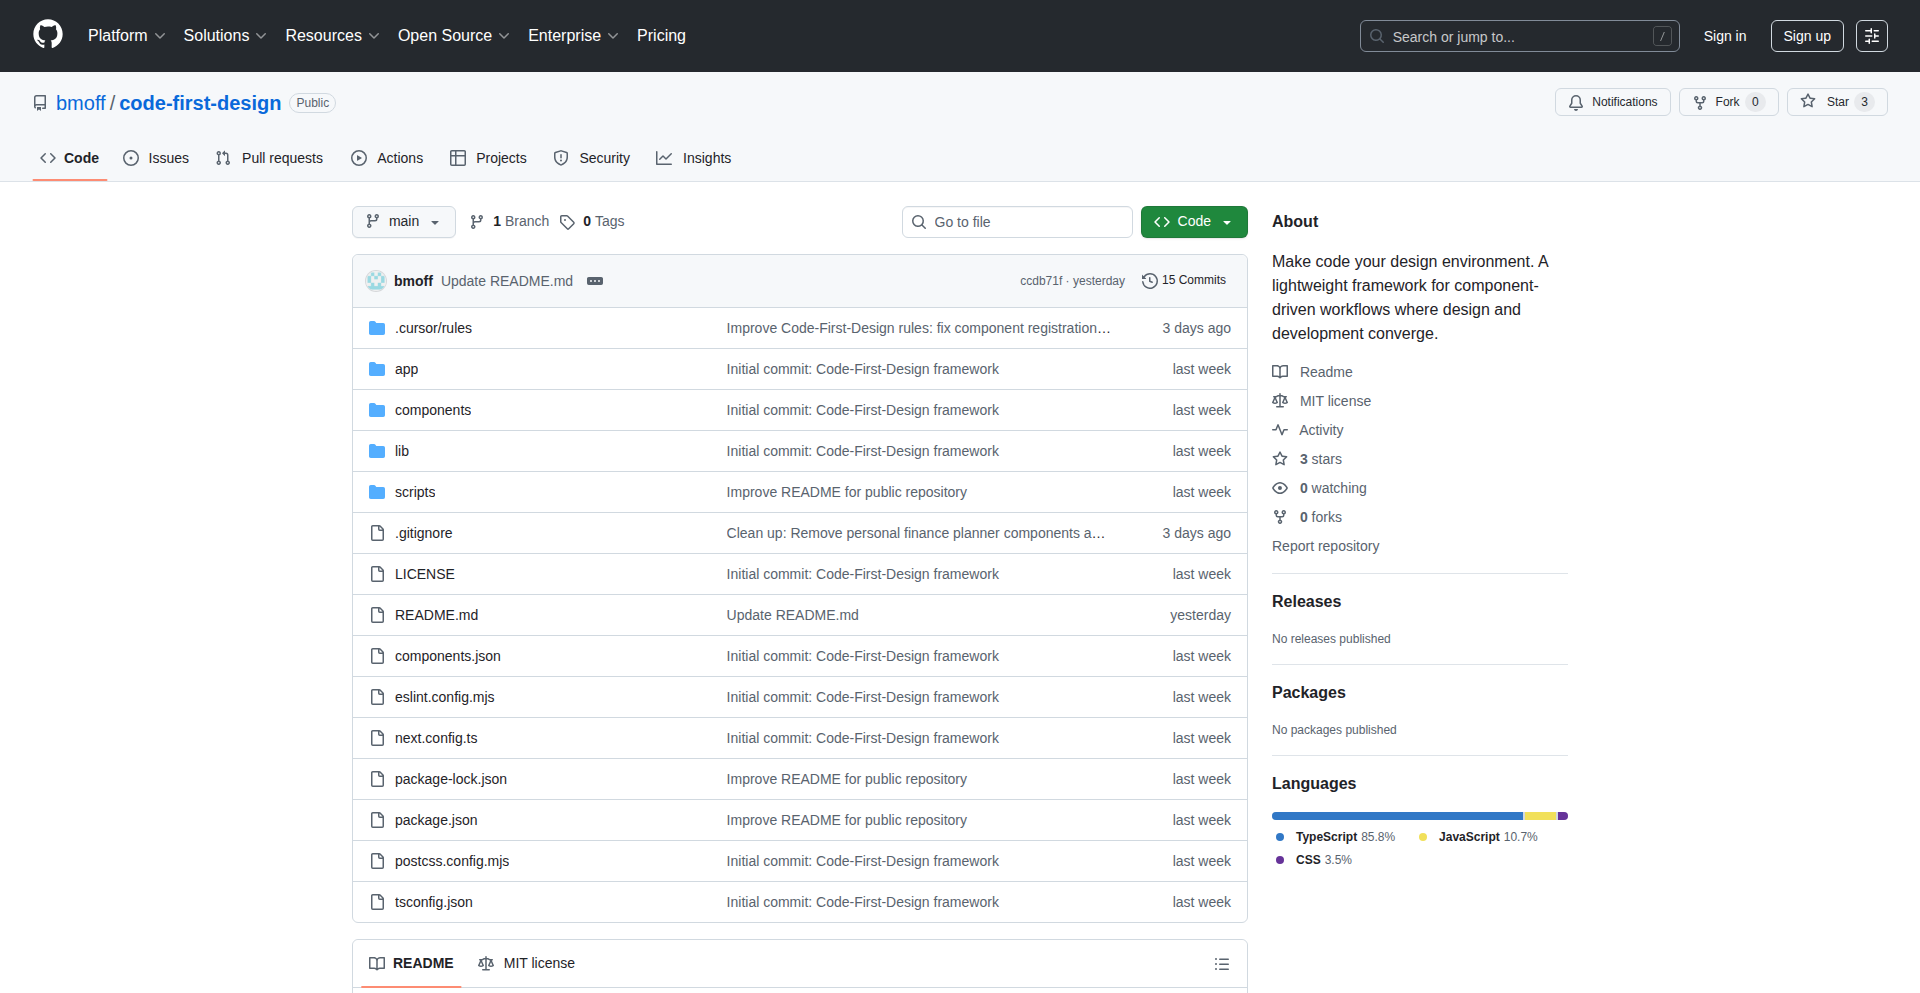1920x993 pixels.
Task: Open the Insights tab
Action: (694, 158)
